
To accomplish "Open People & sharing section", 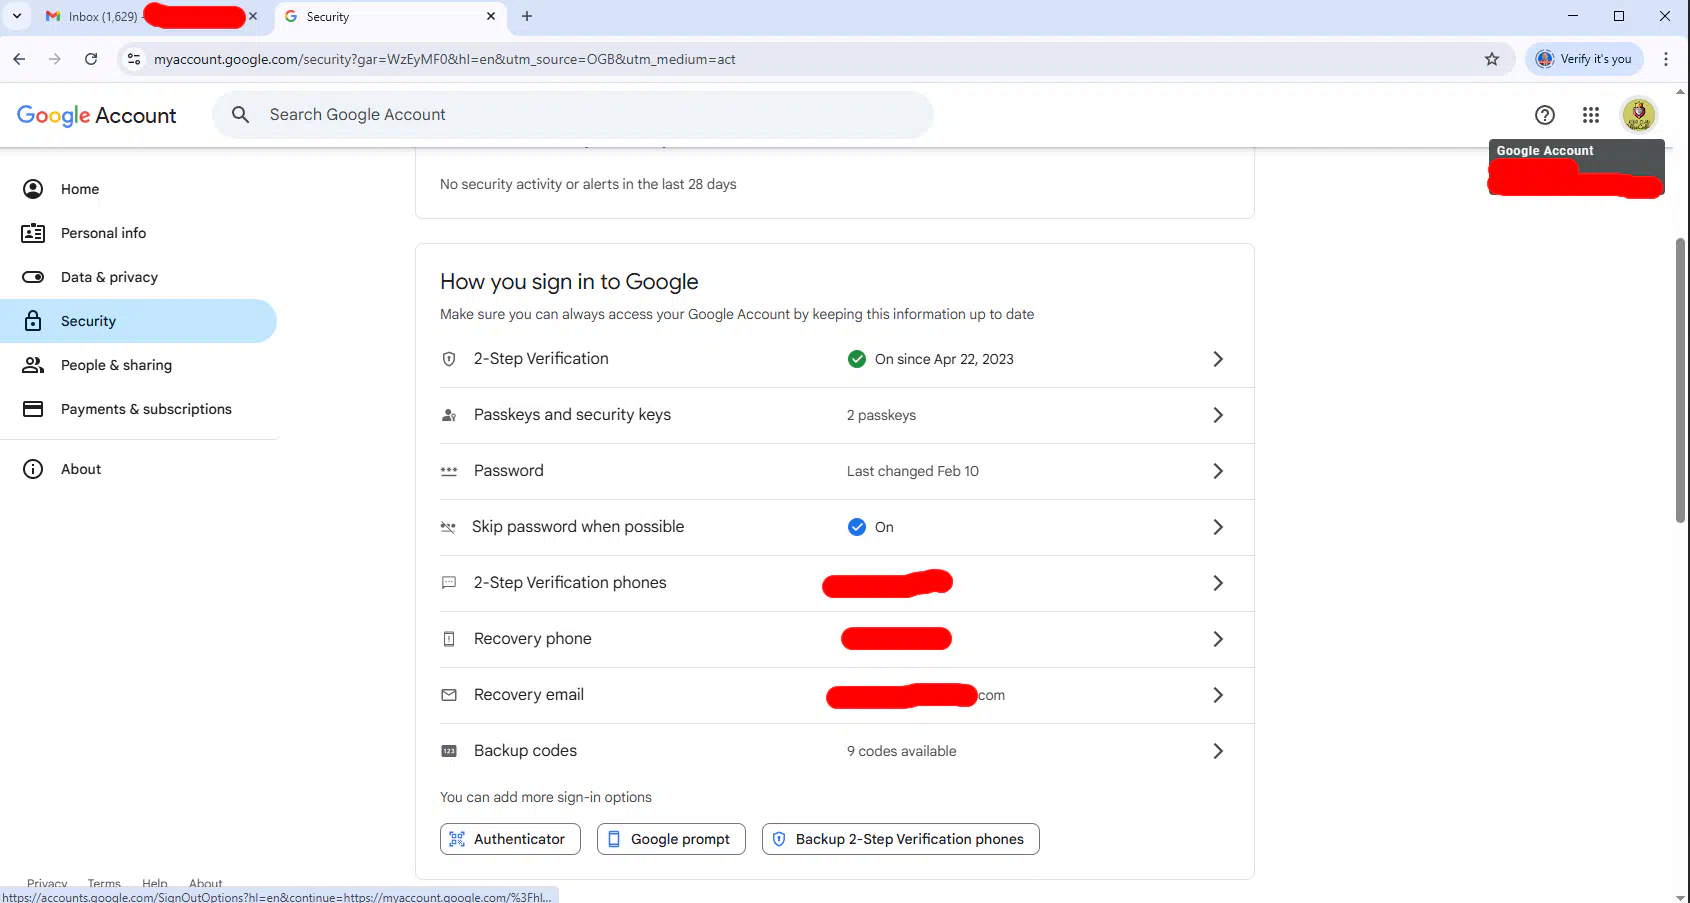I will tap(138, 365).
